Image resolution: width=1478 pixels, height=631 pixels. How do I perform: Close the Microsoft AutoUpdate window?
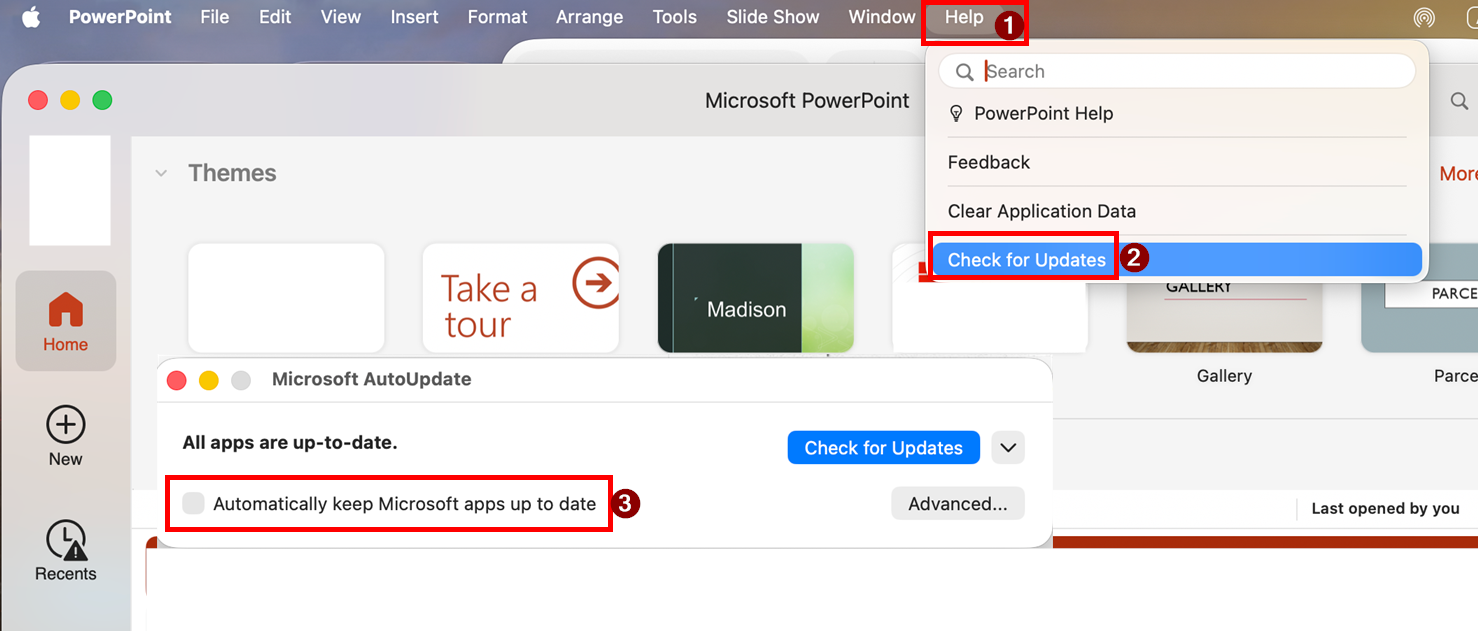click(177, 380)
